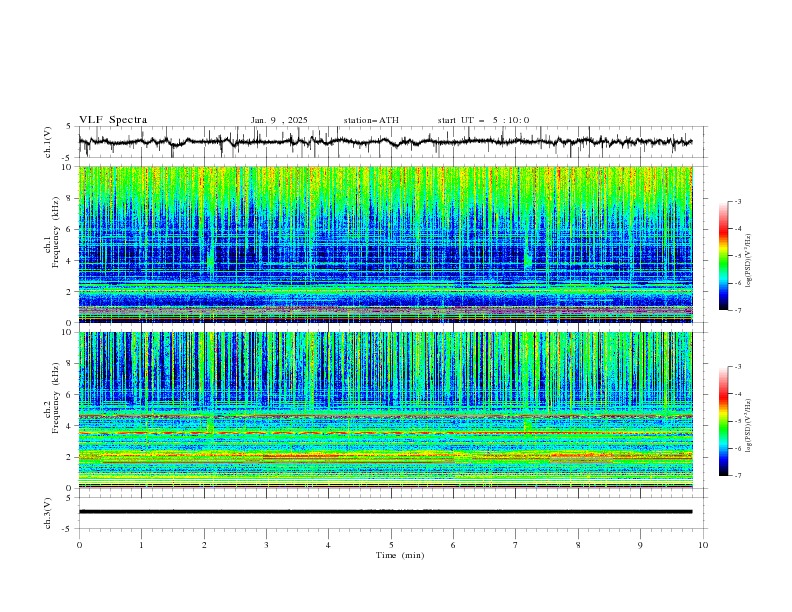Click inside the ch.2 spectrogram panel

click(x=385, y=410)
